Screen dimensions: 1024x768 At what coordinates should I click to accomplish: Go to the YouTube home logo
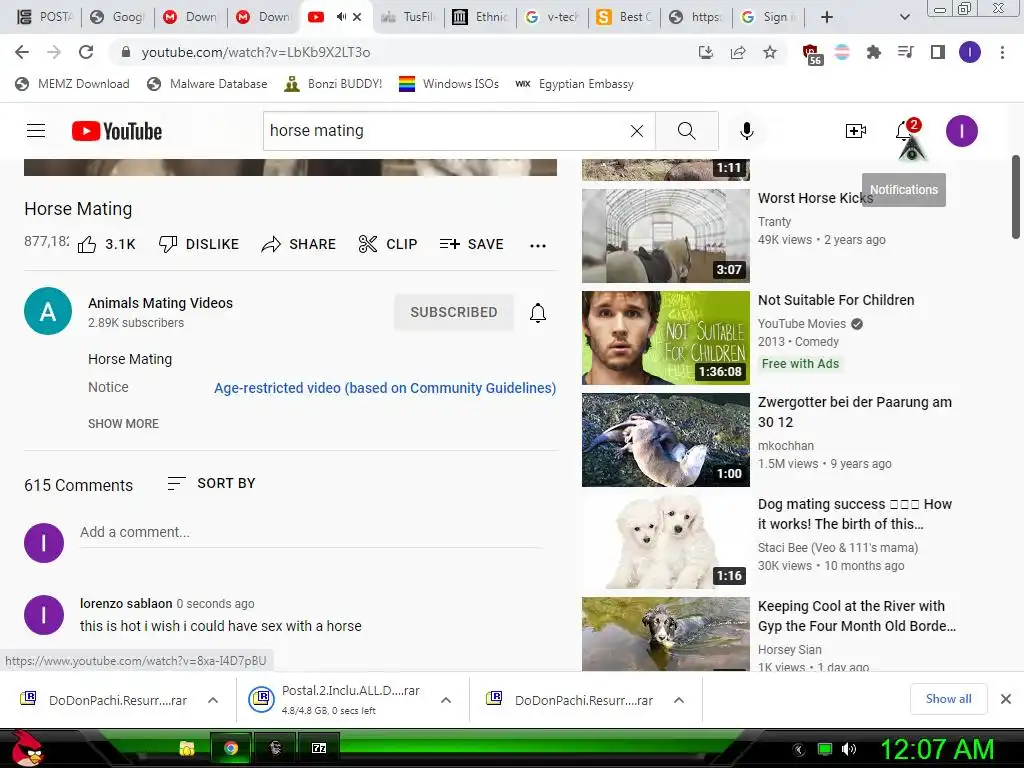[117, 131]
